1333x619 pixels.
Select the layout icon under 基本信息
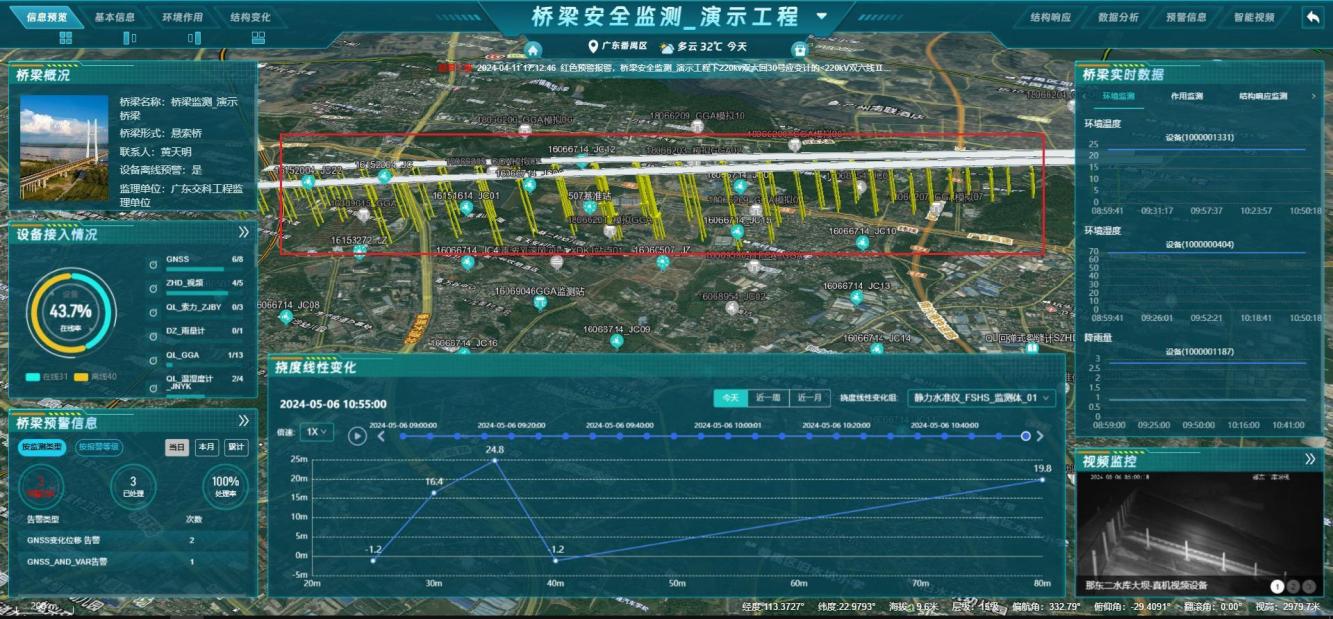pos(129,38)
